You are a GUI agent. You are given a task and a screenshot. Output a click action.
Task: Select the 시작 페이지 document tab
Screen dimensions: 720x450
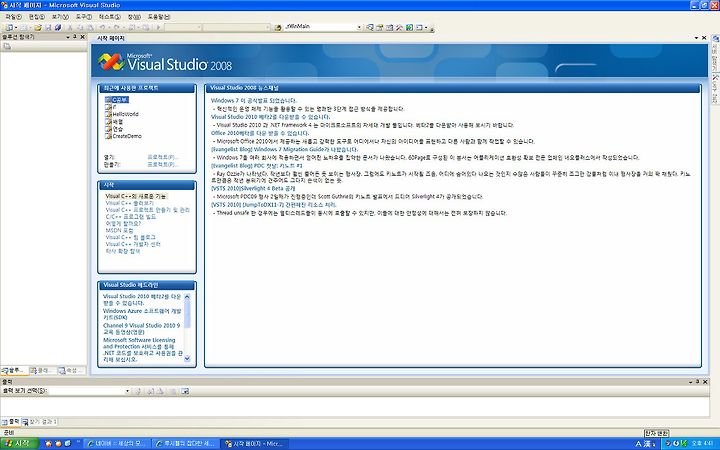click(111, 38)
